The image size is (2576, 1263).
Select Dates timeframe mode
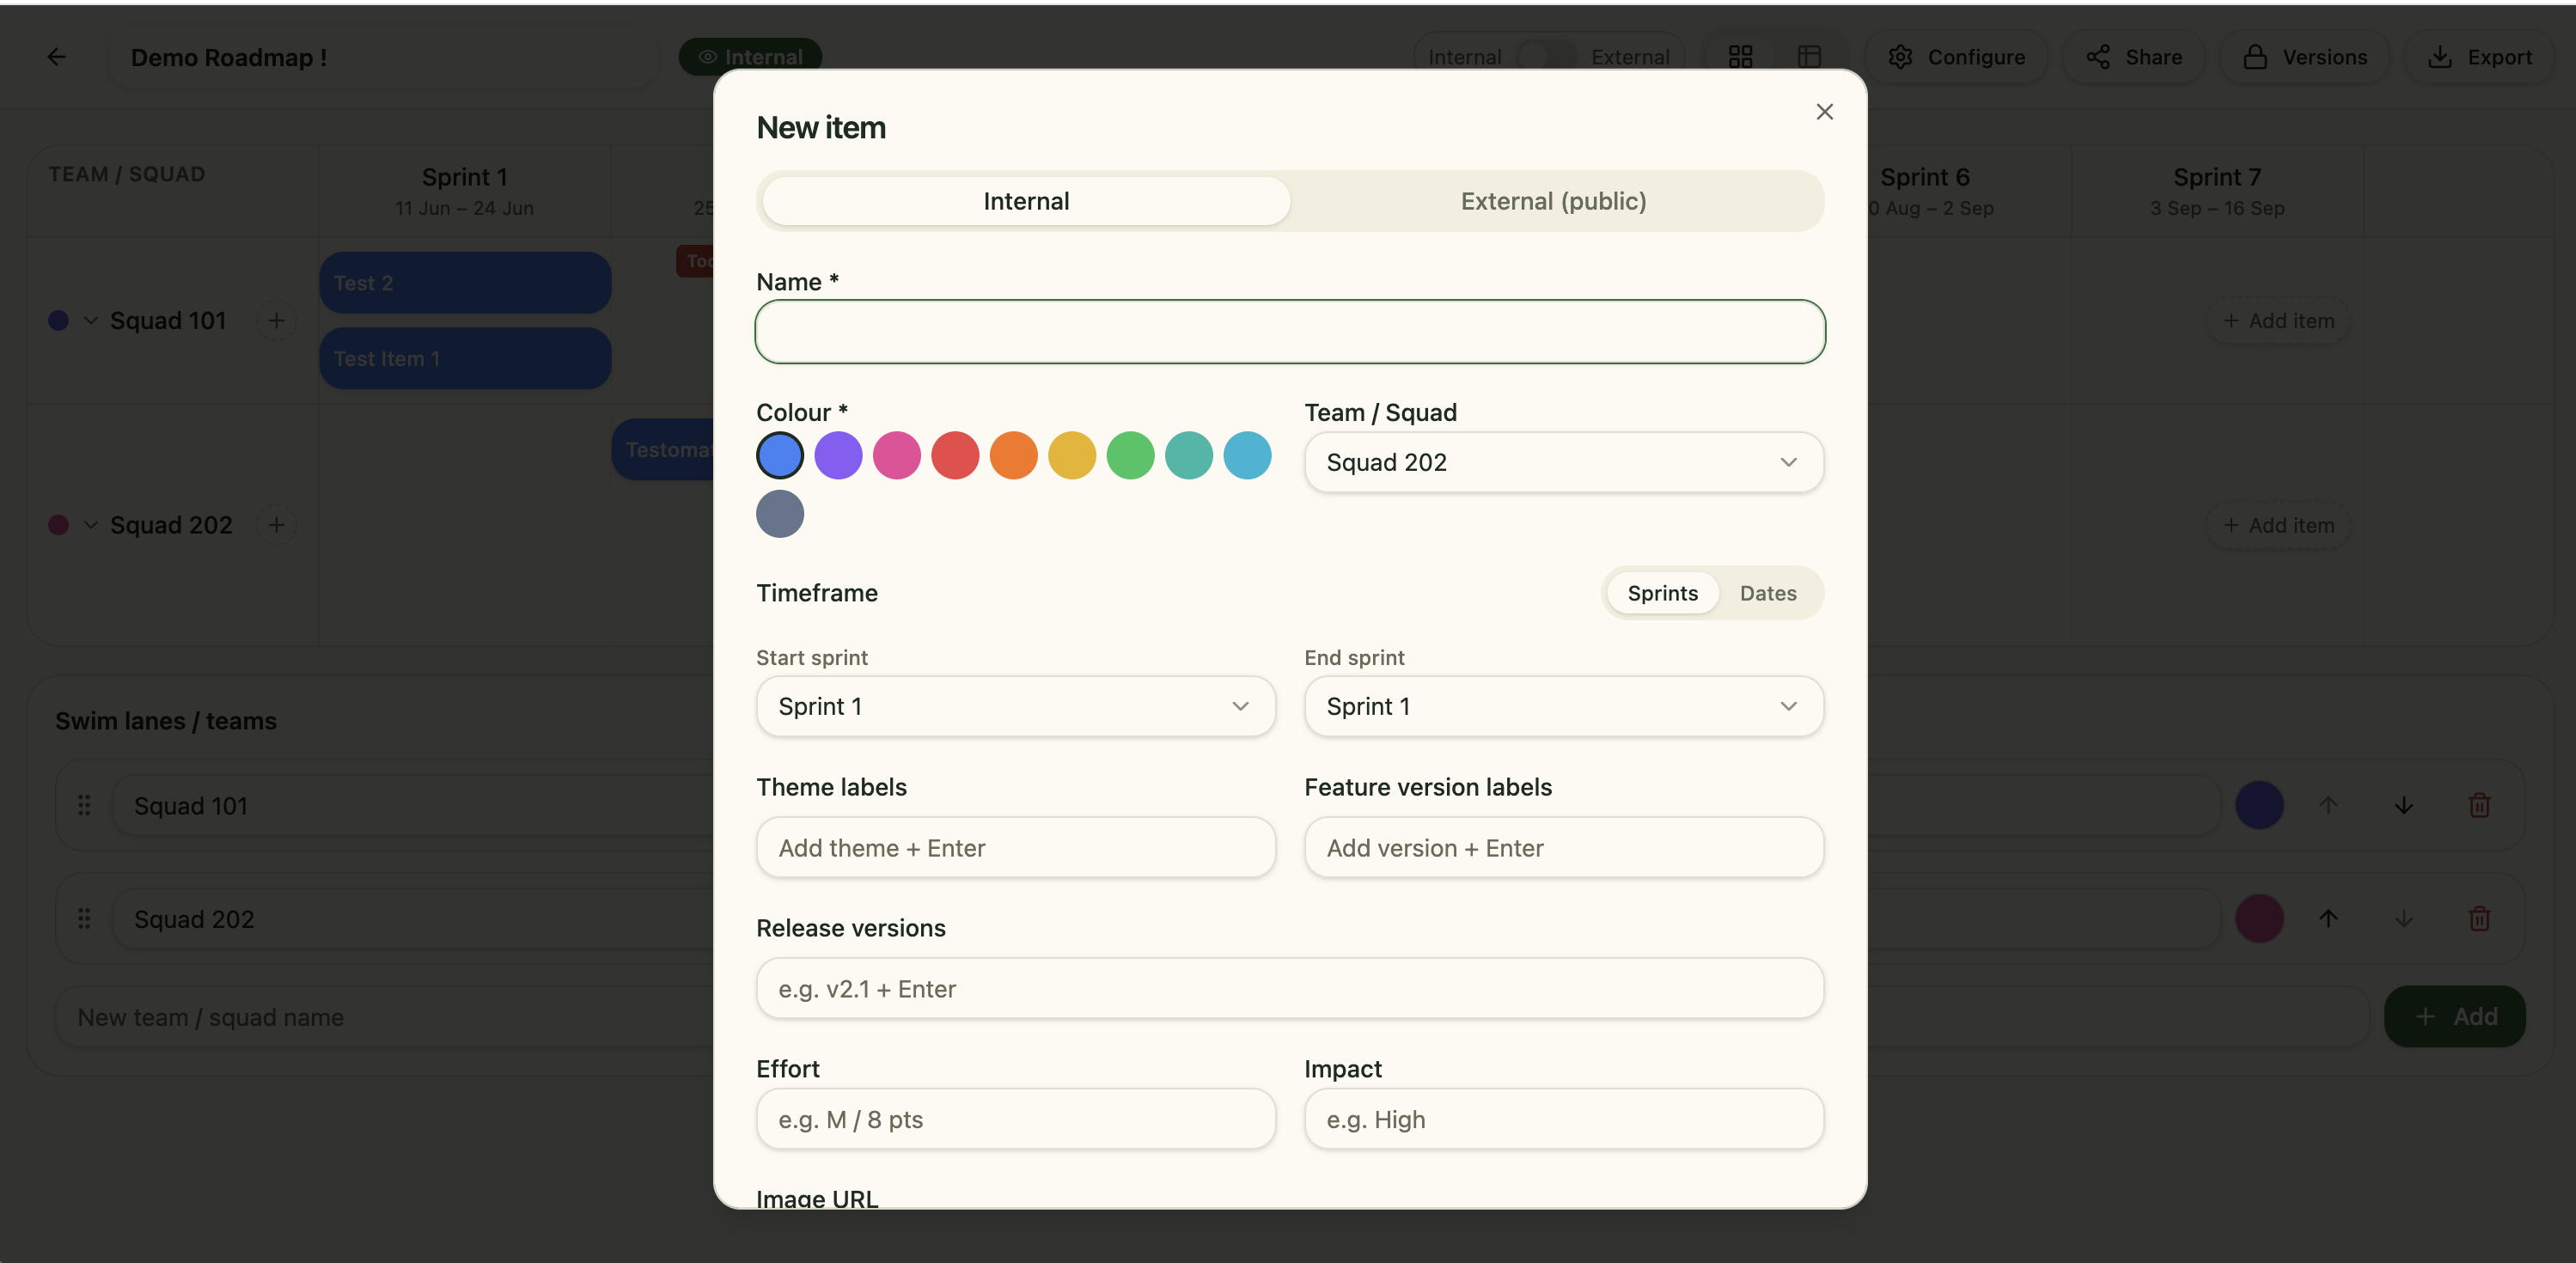[1768, 593]
